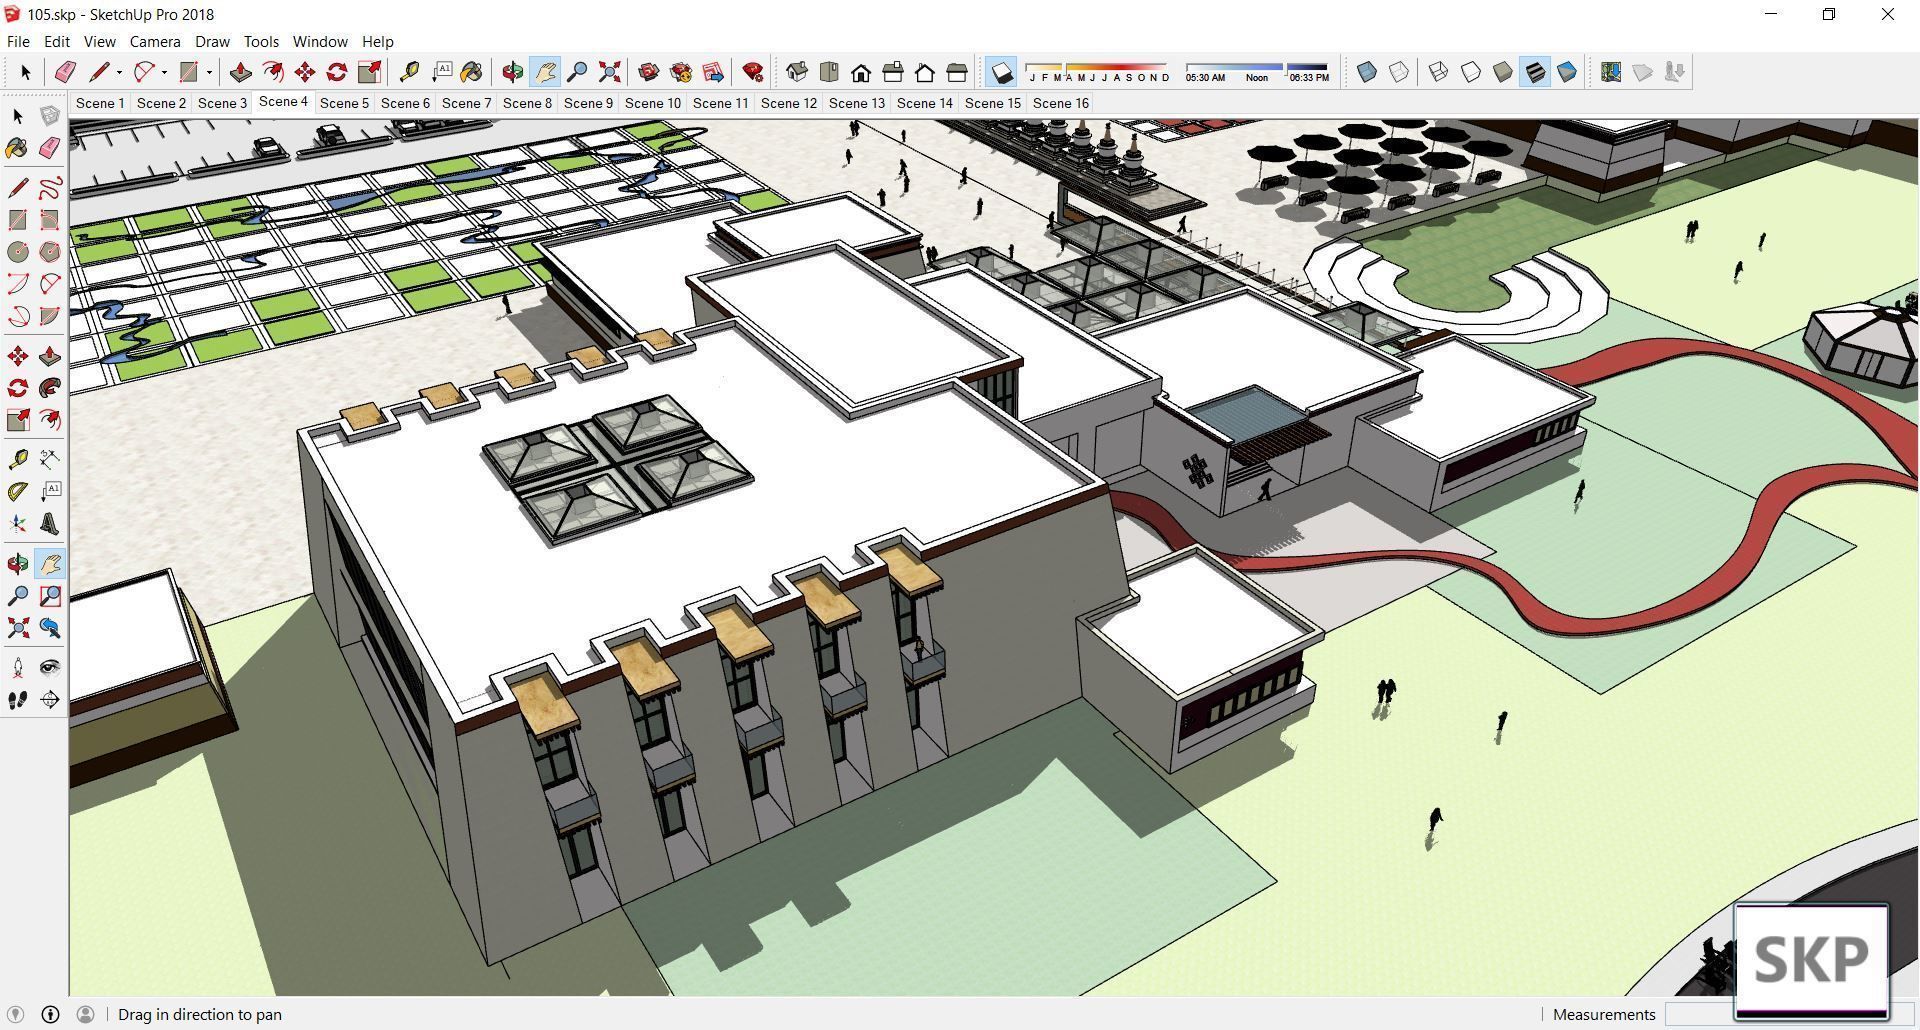Expand the Rectangle shape dropdown arrow
Viewport: 1920px width, 1030px height.
tap(209, 72)
